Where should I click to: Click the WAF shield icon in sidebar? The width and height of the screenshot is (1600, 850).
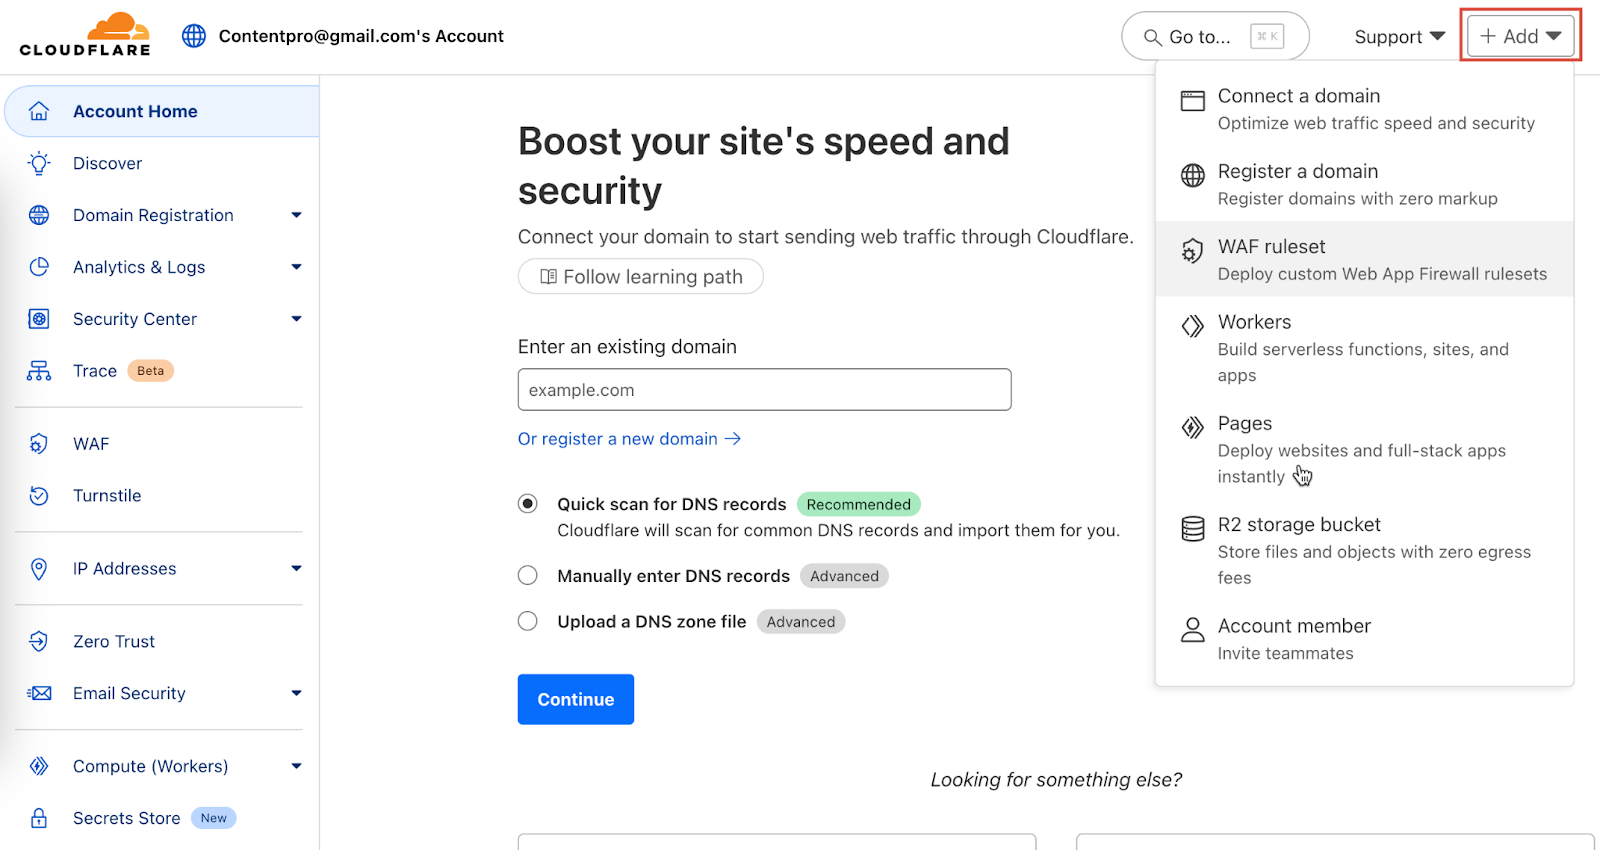pos(39,444)
